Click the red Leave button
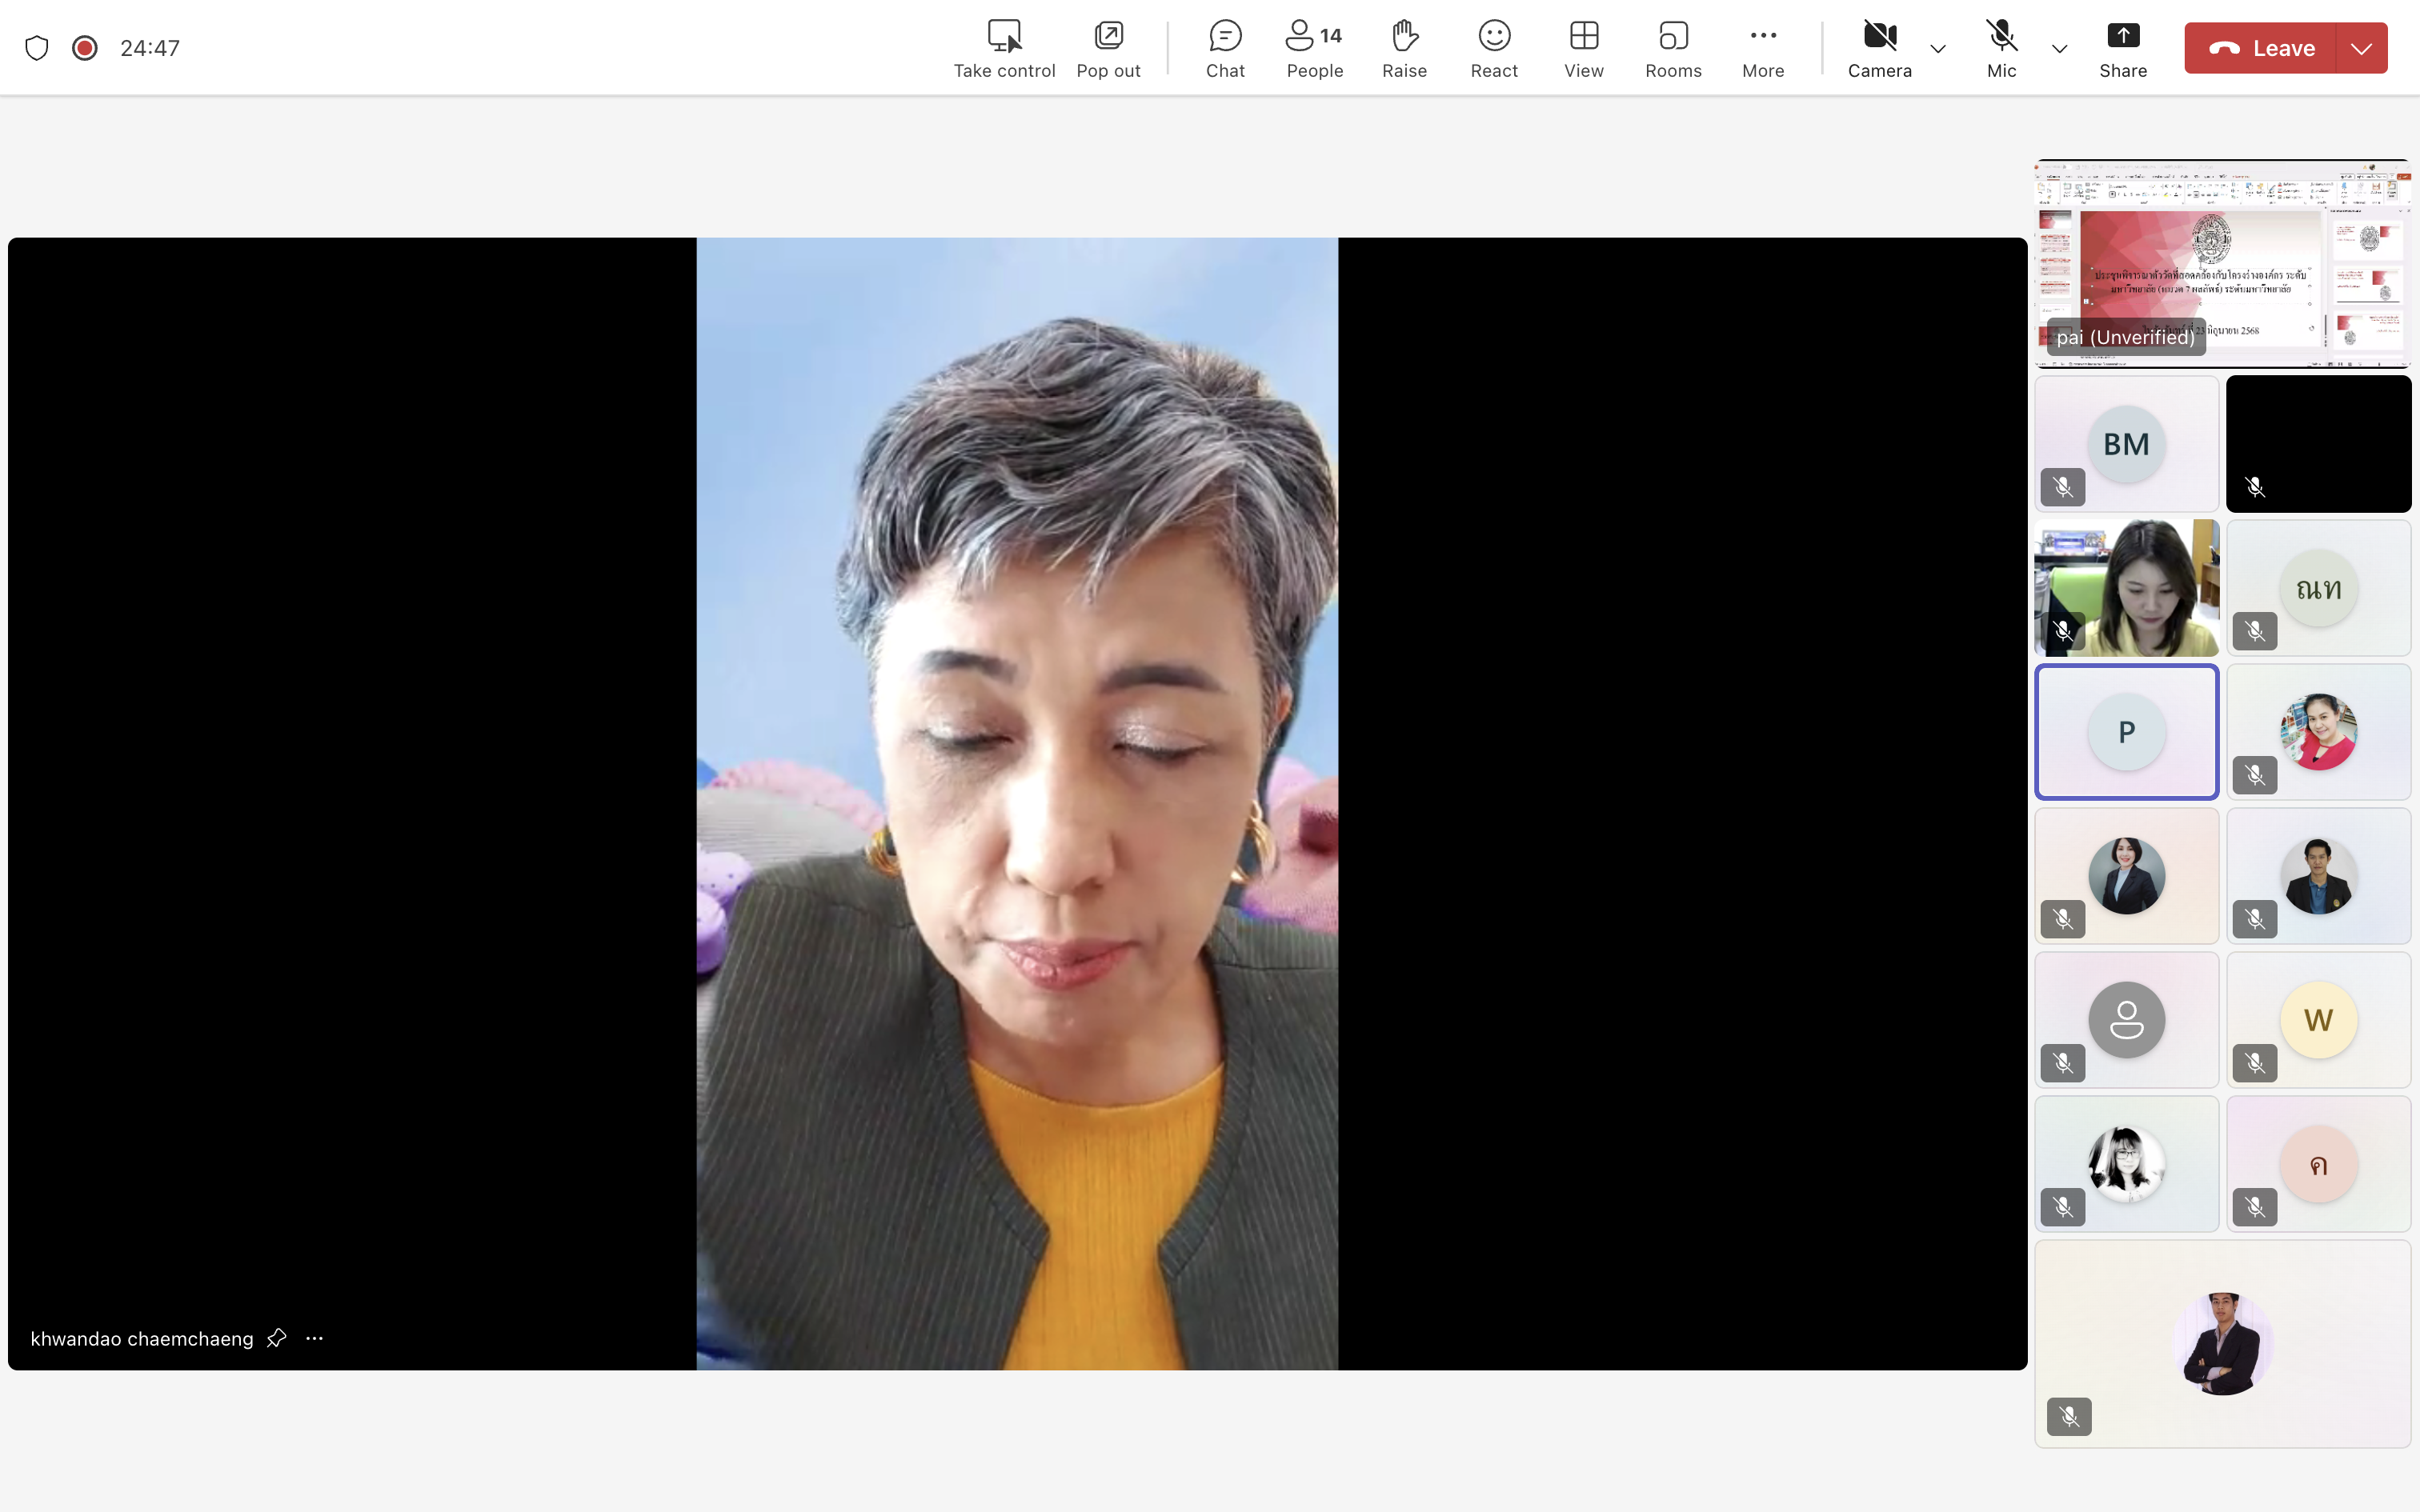This screenshot has height=1512, width=2420. 2262,48
